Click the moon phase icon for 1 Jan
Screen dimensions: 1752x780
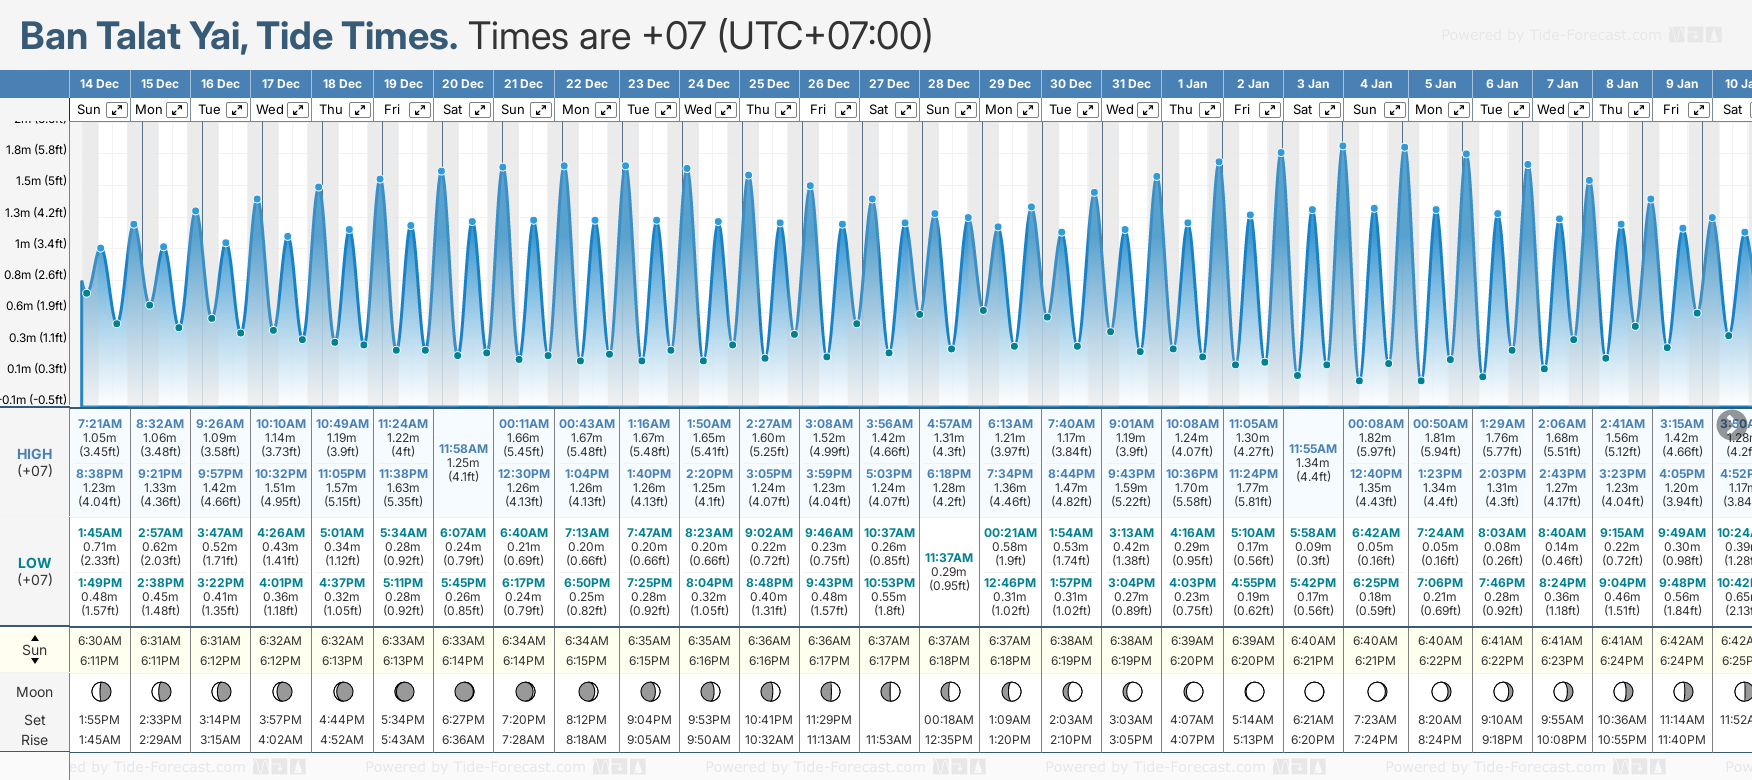tap(1193, 691)
